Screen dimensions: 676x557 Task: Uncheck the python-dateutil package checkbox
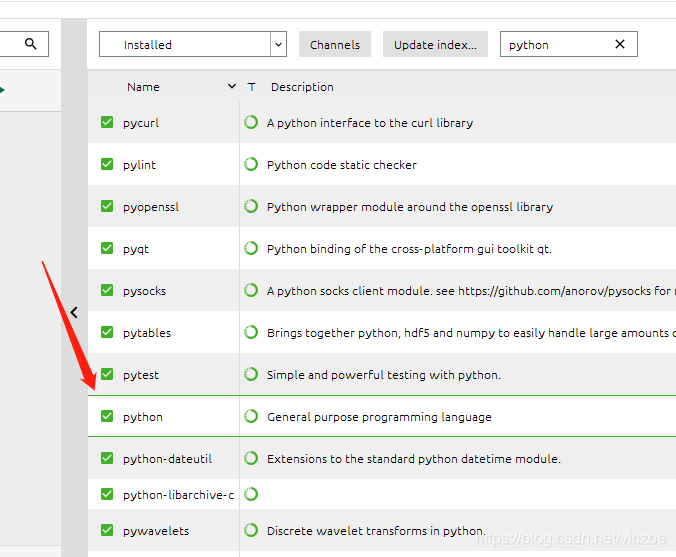pyautogui.click(x=107, y=458)
